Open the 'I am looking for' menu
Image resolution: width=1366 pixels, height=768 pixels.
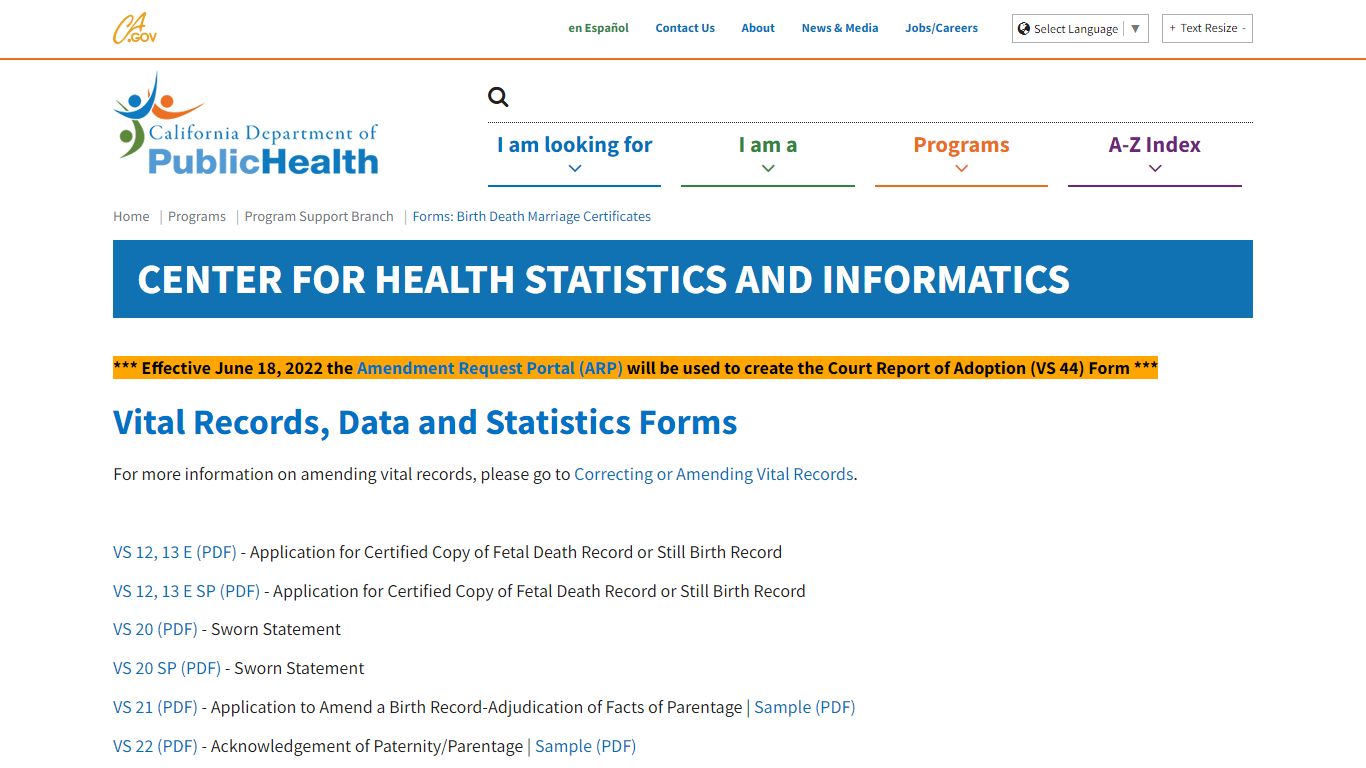coord(575,145)
